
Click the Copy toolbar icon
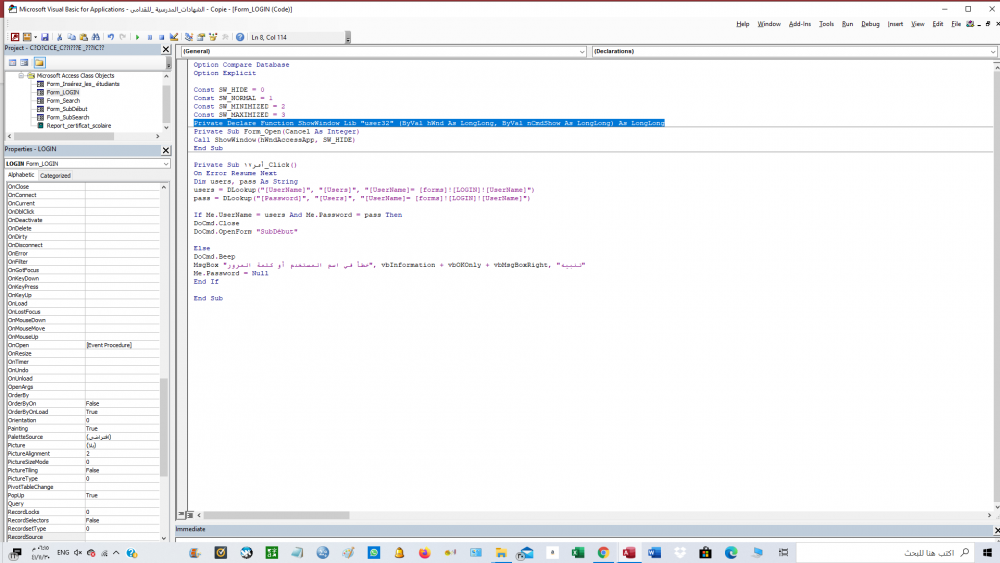pos(71,38)
